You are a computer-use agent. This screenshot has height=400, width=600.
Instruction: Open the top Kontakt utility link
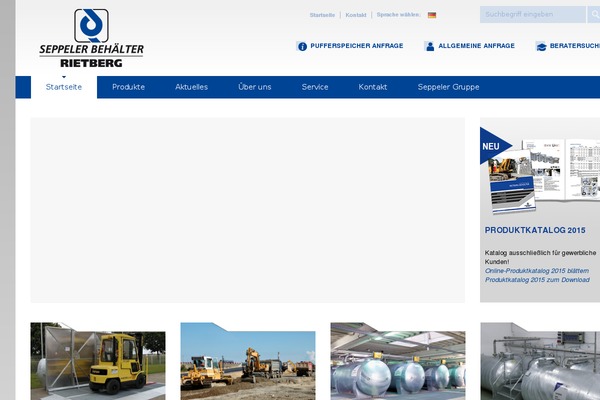click(356, 15)
